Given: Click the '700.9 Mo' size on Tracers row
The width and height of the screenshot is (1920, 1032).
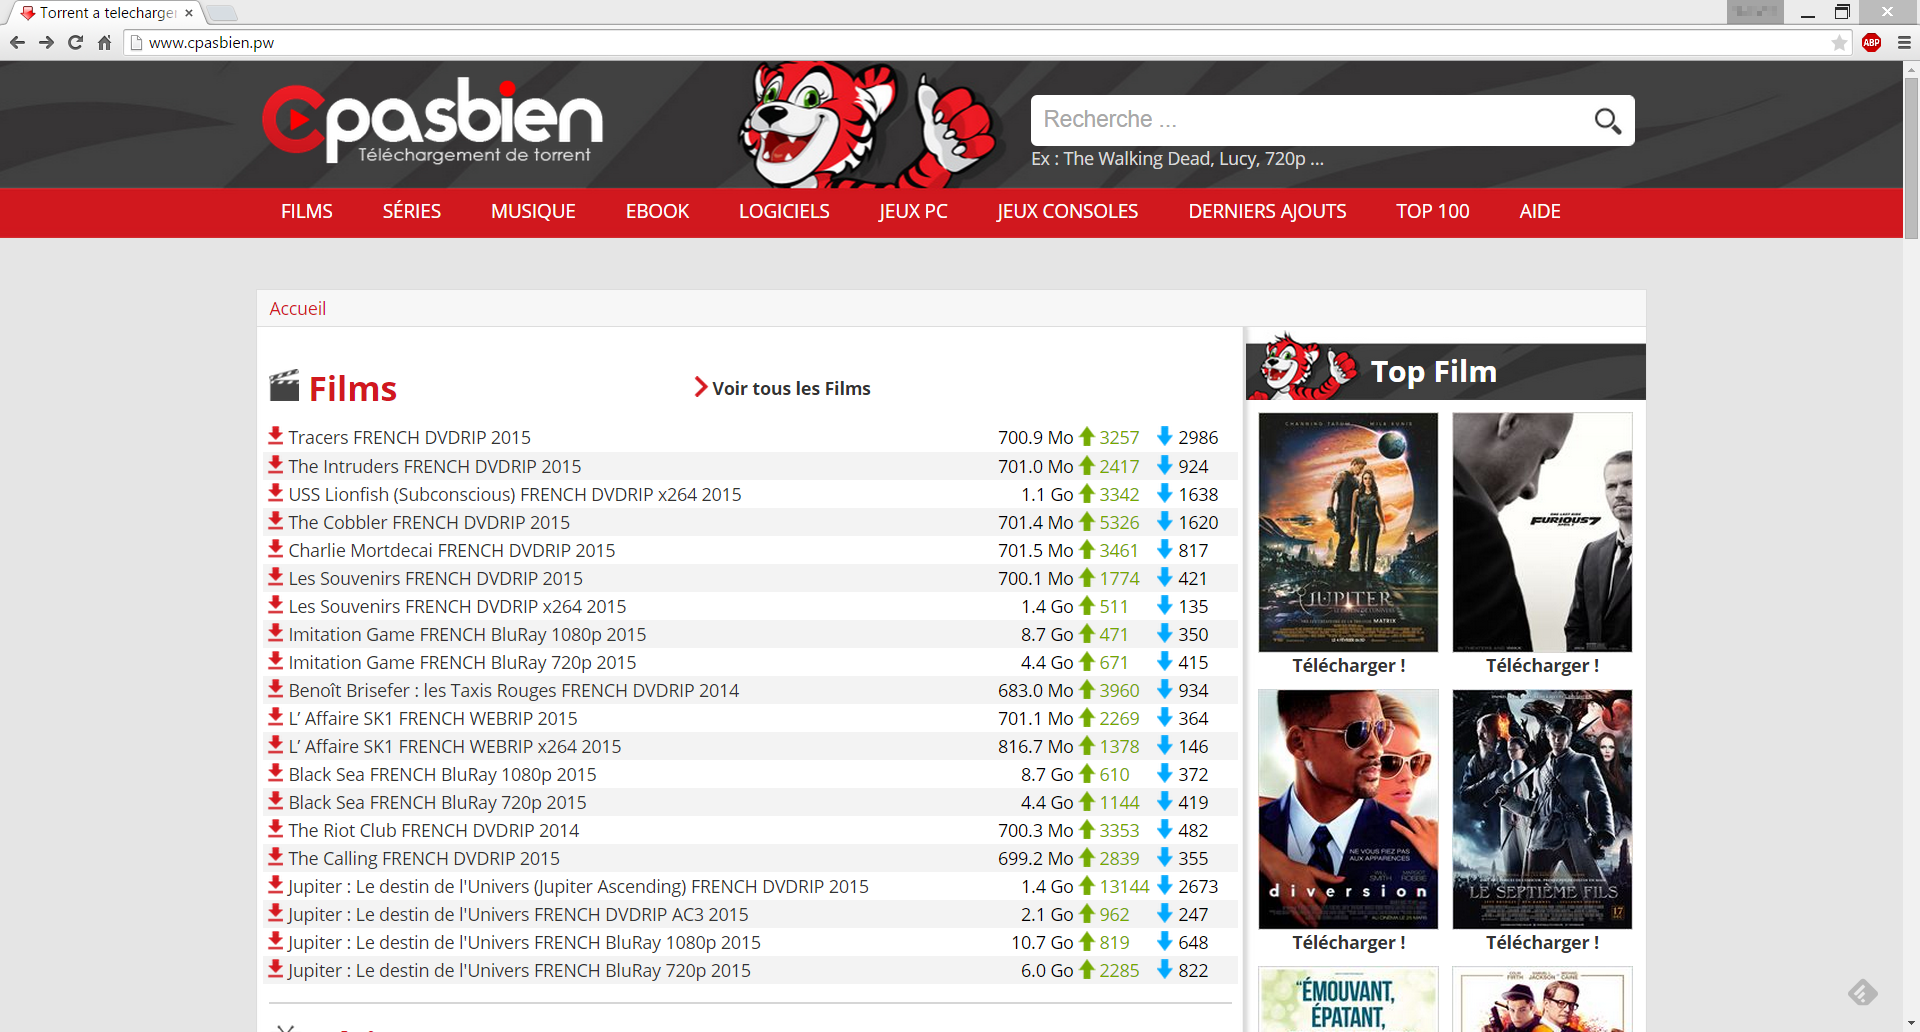Looking at the screenshot, I should (x=1035, y=437).
